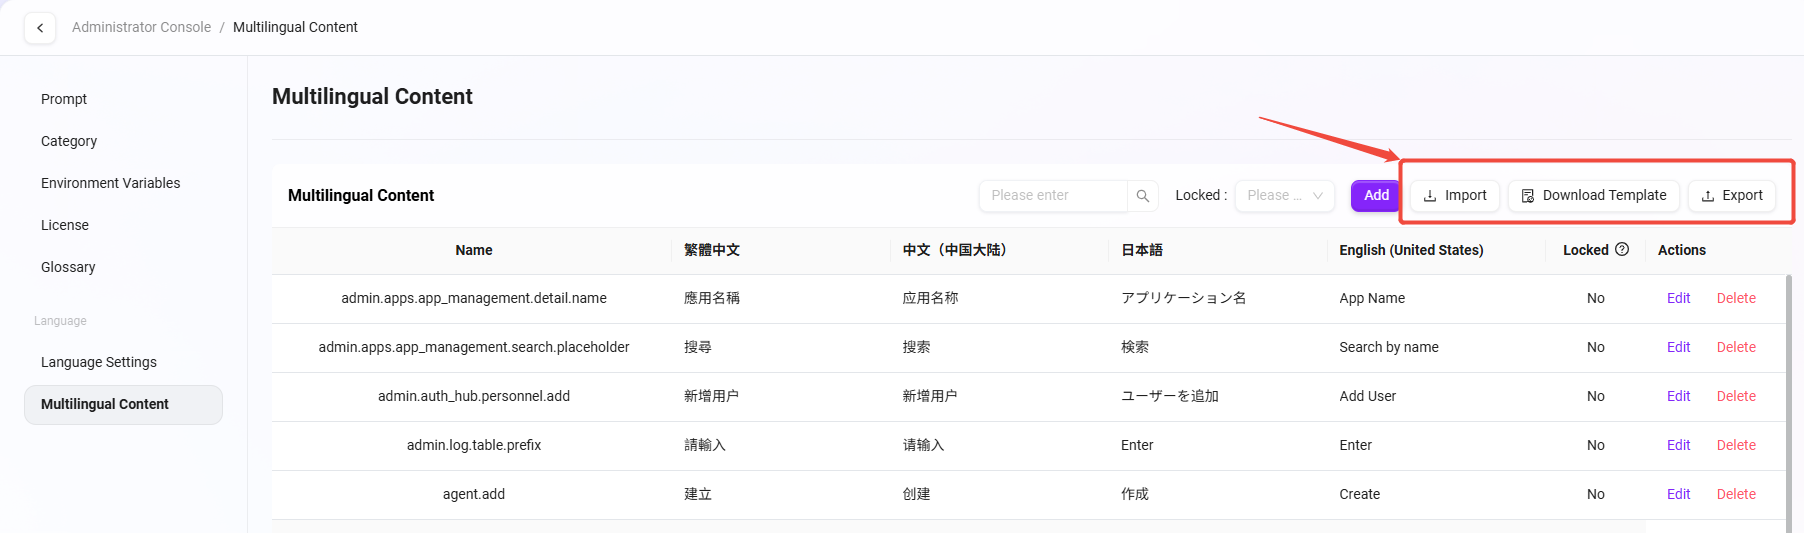Open the Prompt menu item
The height and width of the screenshot is (533, 1804).
click(64, 99)
